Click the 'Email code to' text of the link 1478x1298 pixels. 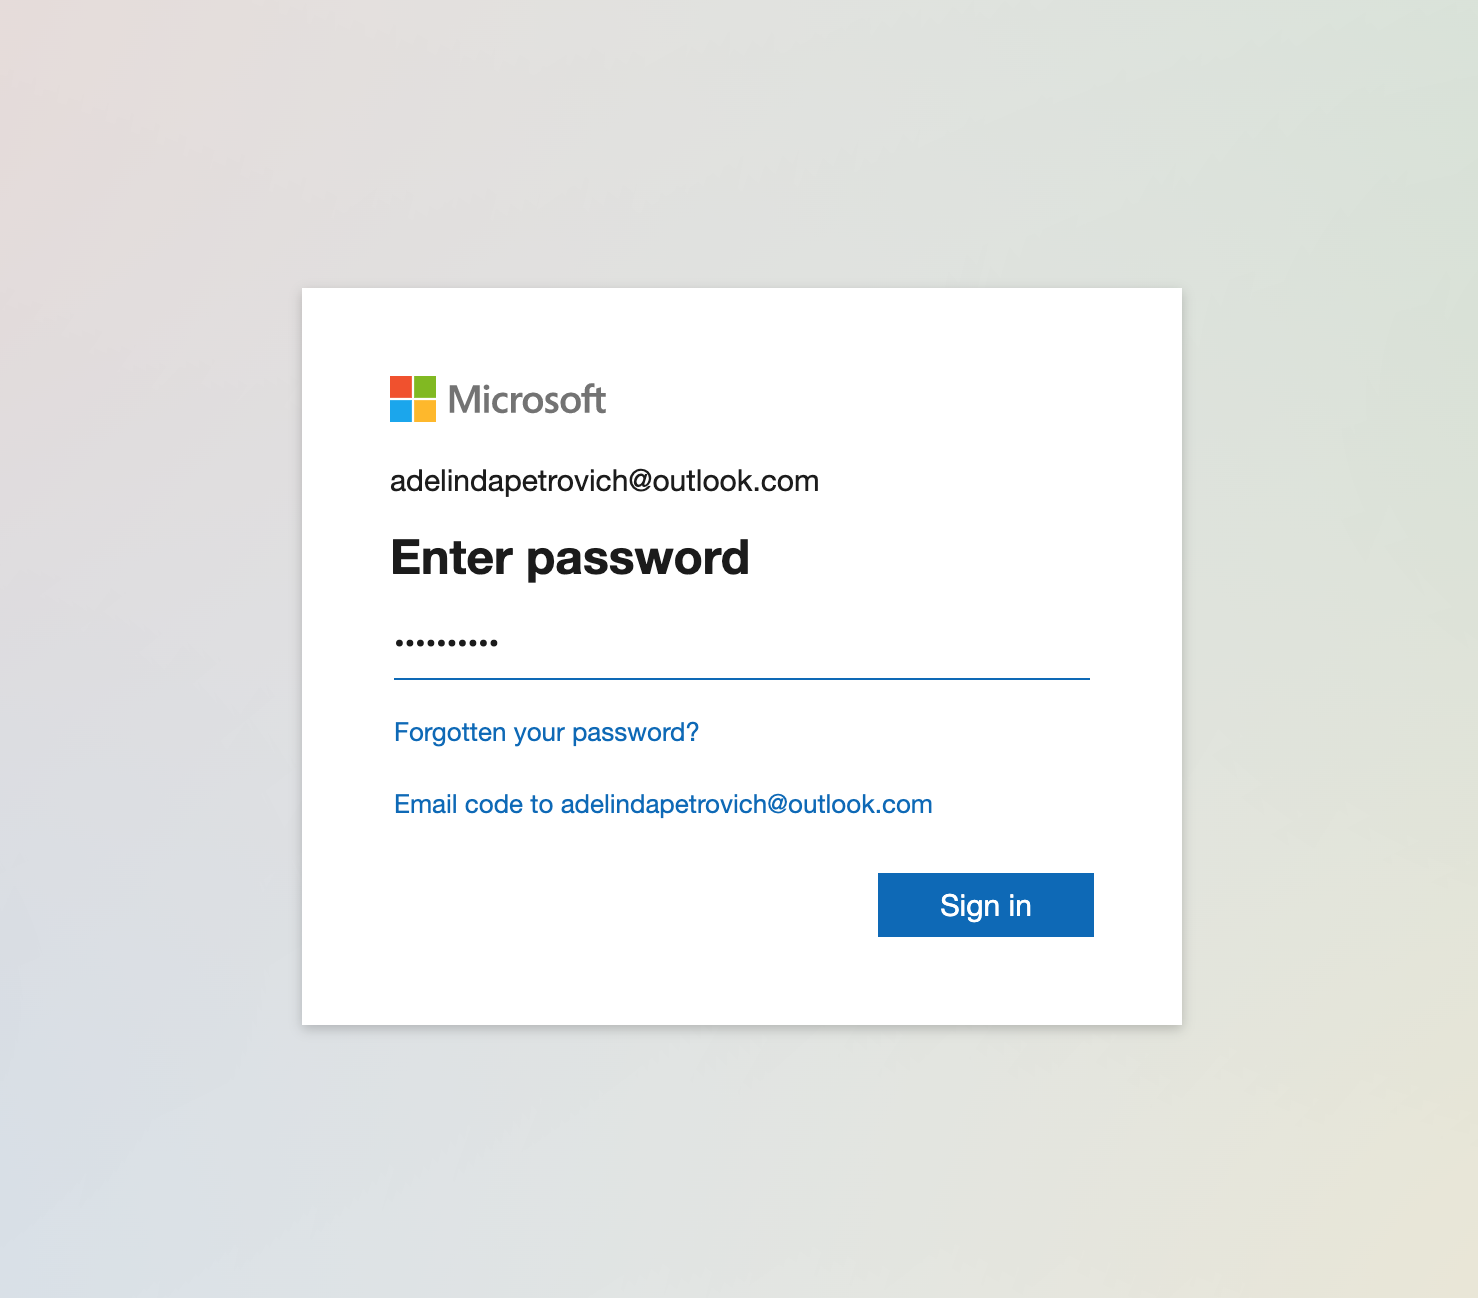474,805
